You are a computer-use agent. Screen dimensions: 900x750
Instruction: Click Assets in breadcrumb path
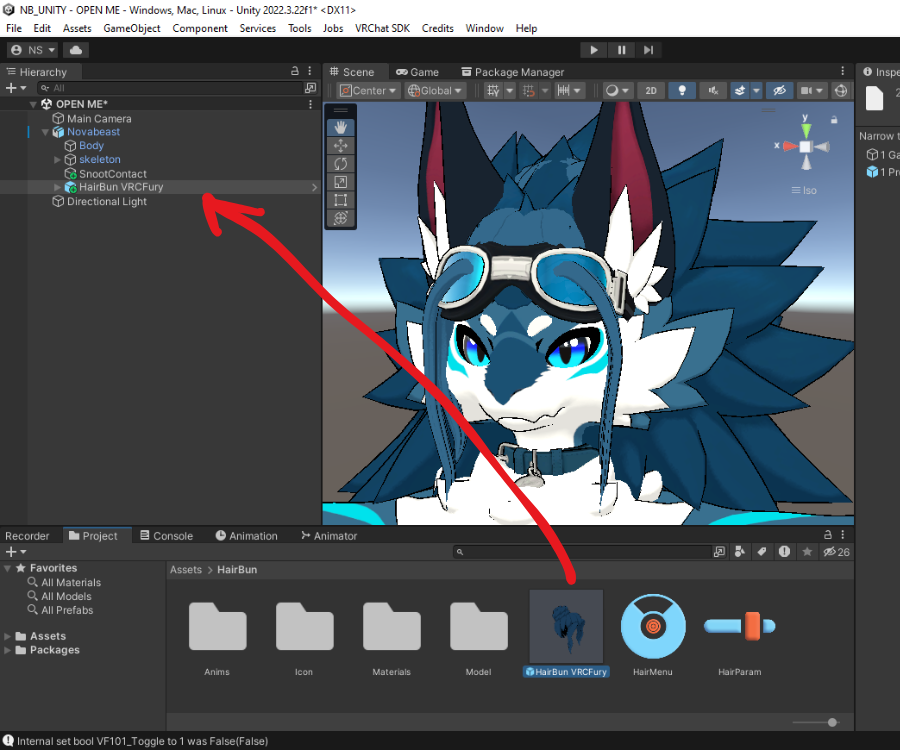click(185, 570)
